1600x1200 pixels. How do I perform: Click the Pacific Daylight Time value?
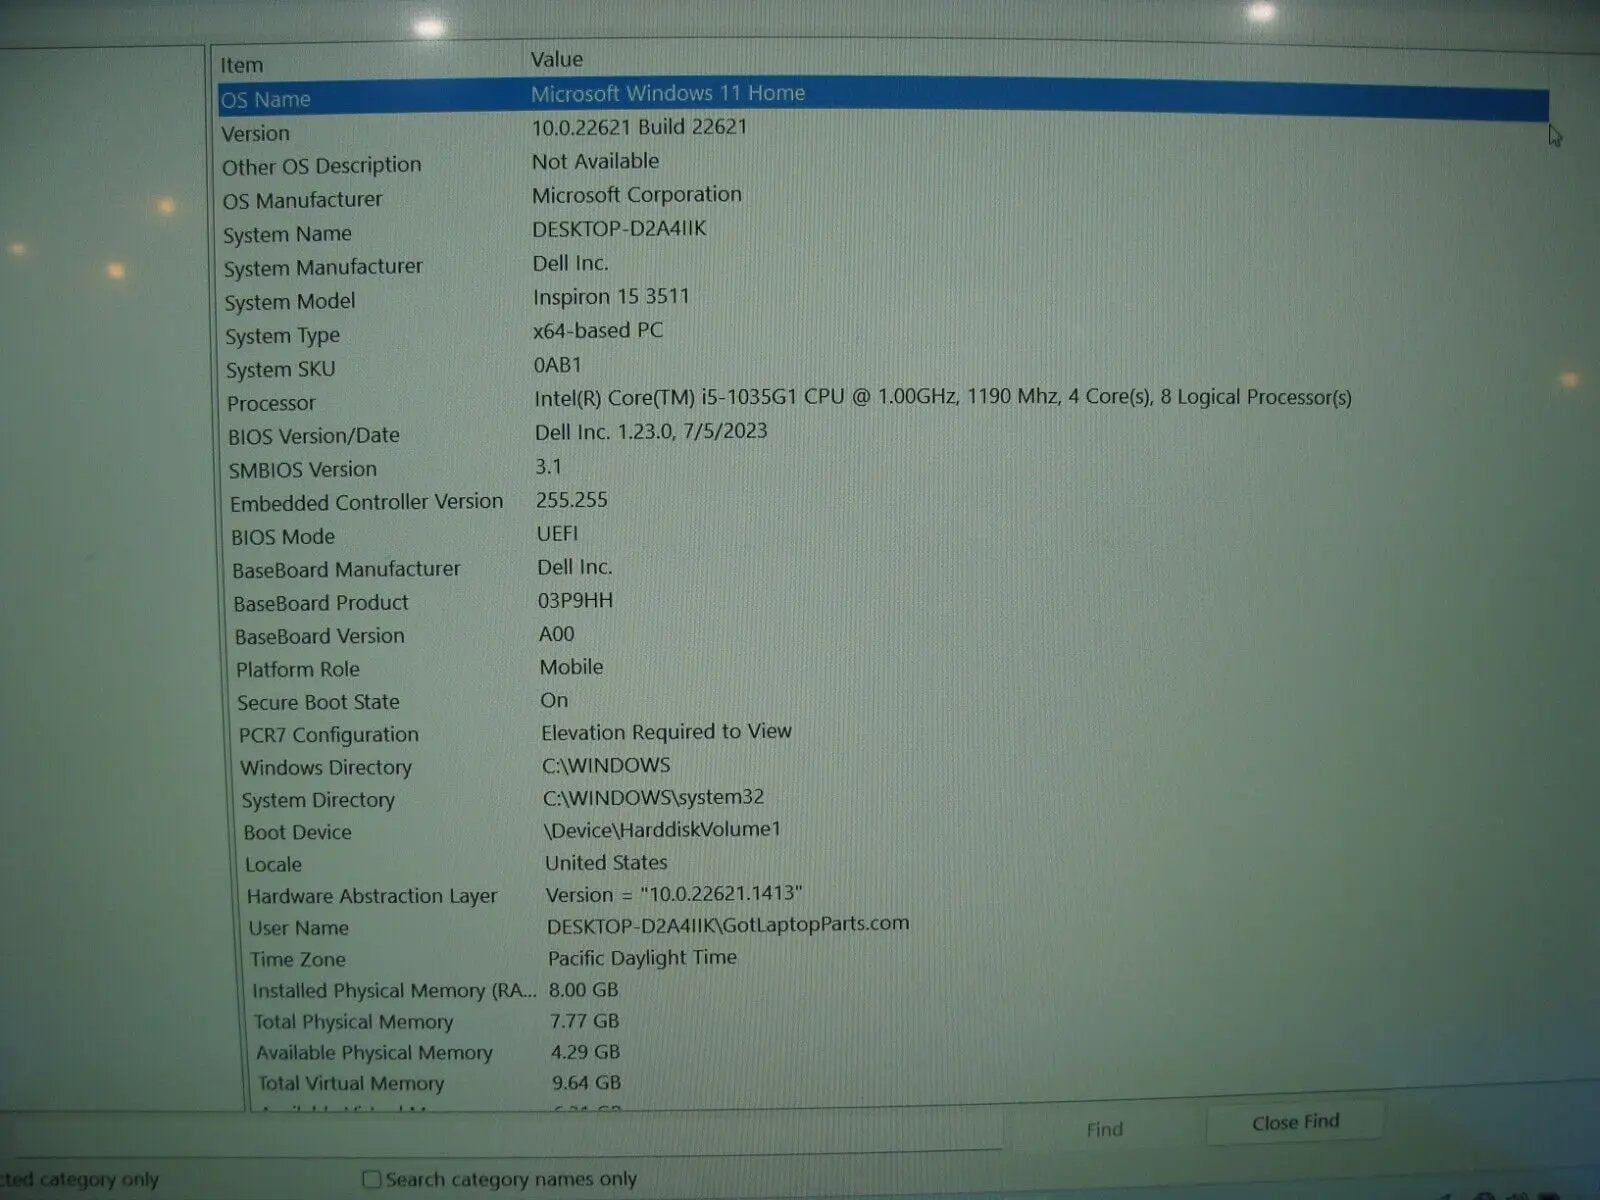(x=643, y=957)
